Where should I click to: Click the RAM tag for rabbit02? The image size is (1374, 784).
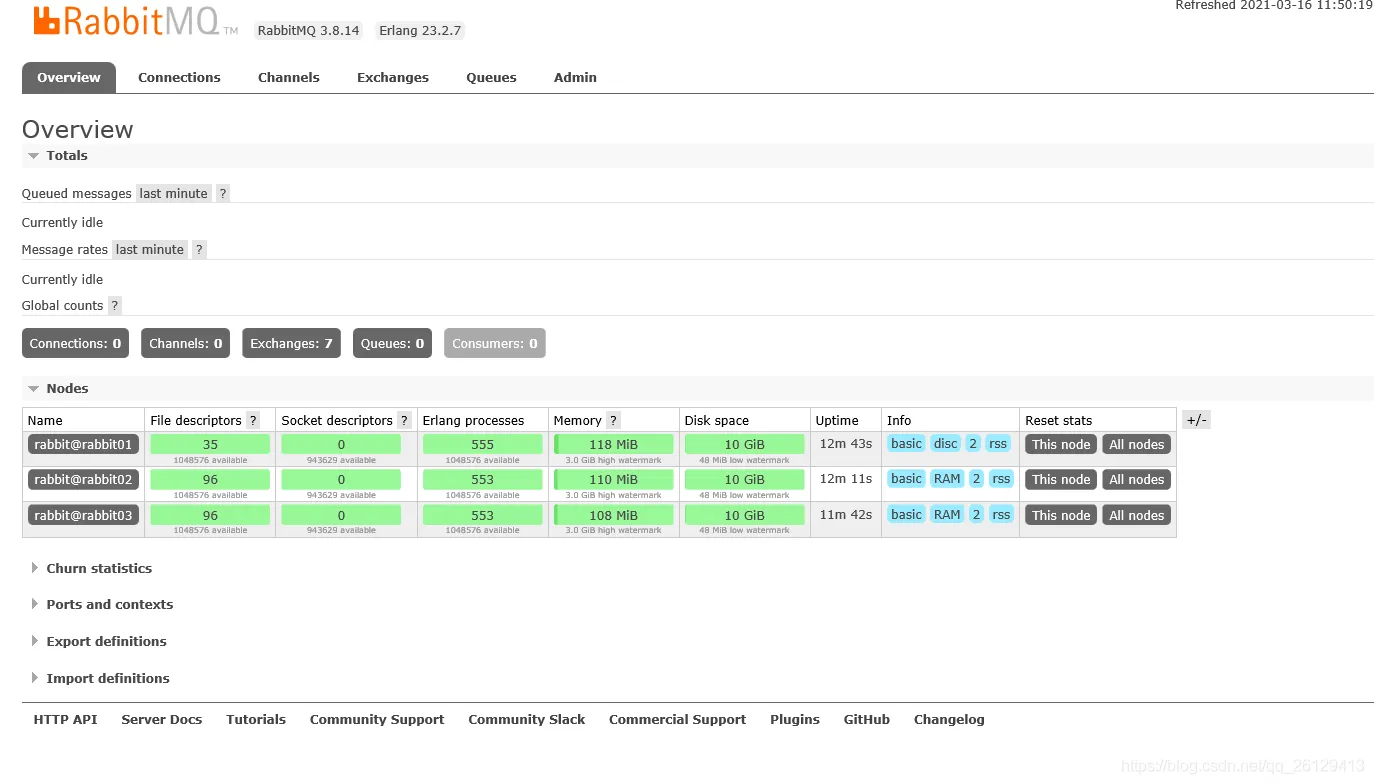(x=947, y=478)
